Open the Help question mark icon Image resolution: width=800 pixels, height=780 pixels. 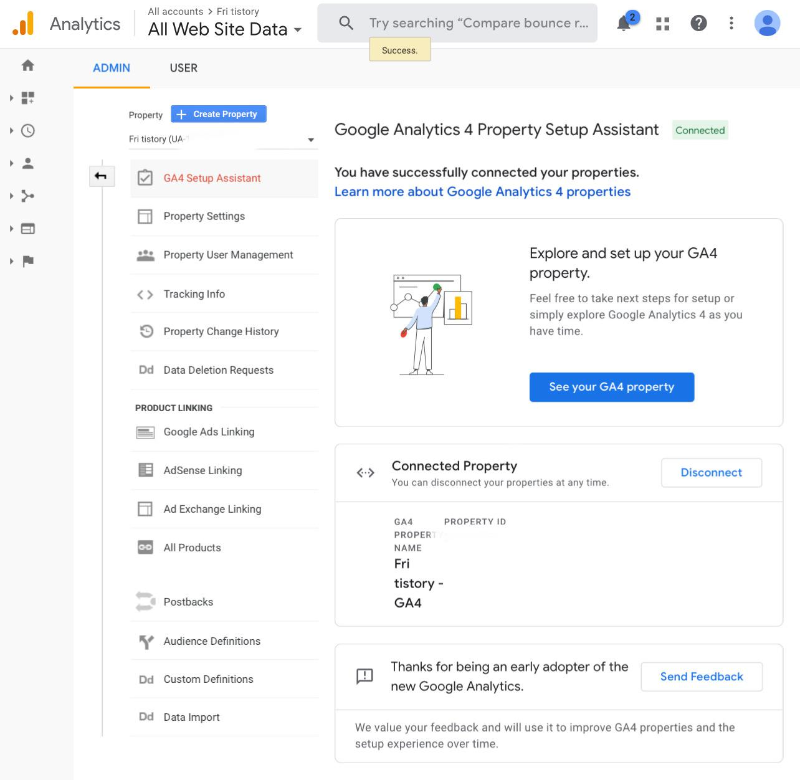pyautogui.click(x=698, y=23)
